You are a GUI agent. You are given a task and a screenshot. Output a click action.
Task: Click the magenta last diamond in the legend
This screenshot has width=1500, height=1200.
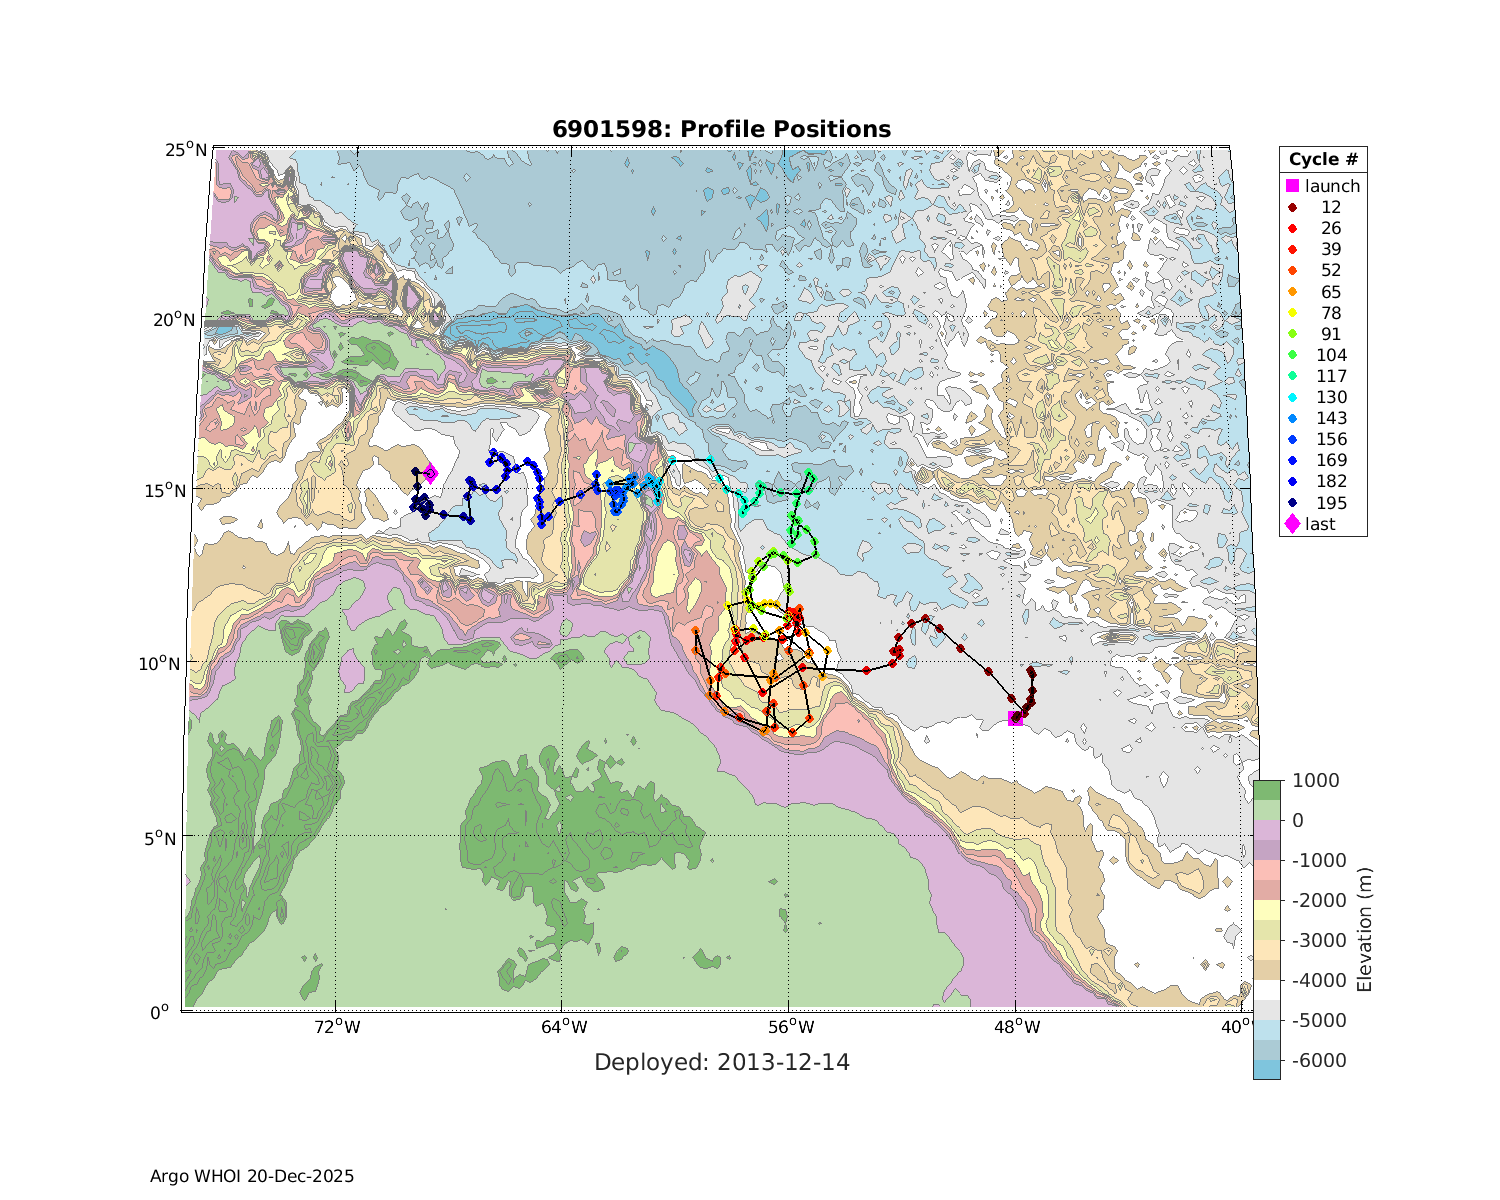tap(1292, 524)
